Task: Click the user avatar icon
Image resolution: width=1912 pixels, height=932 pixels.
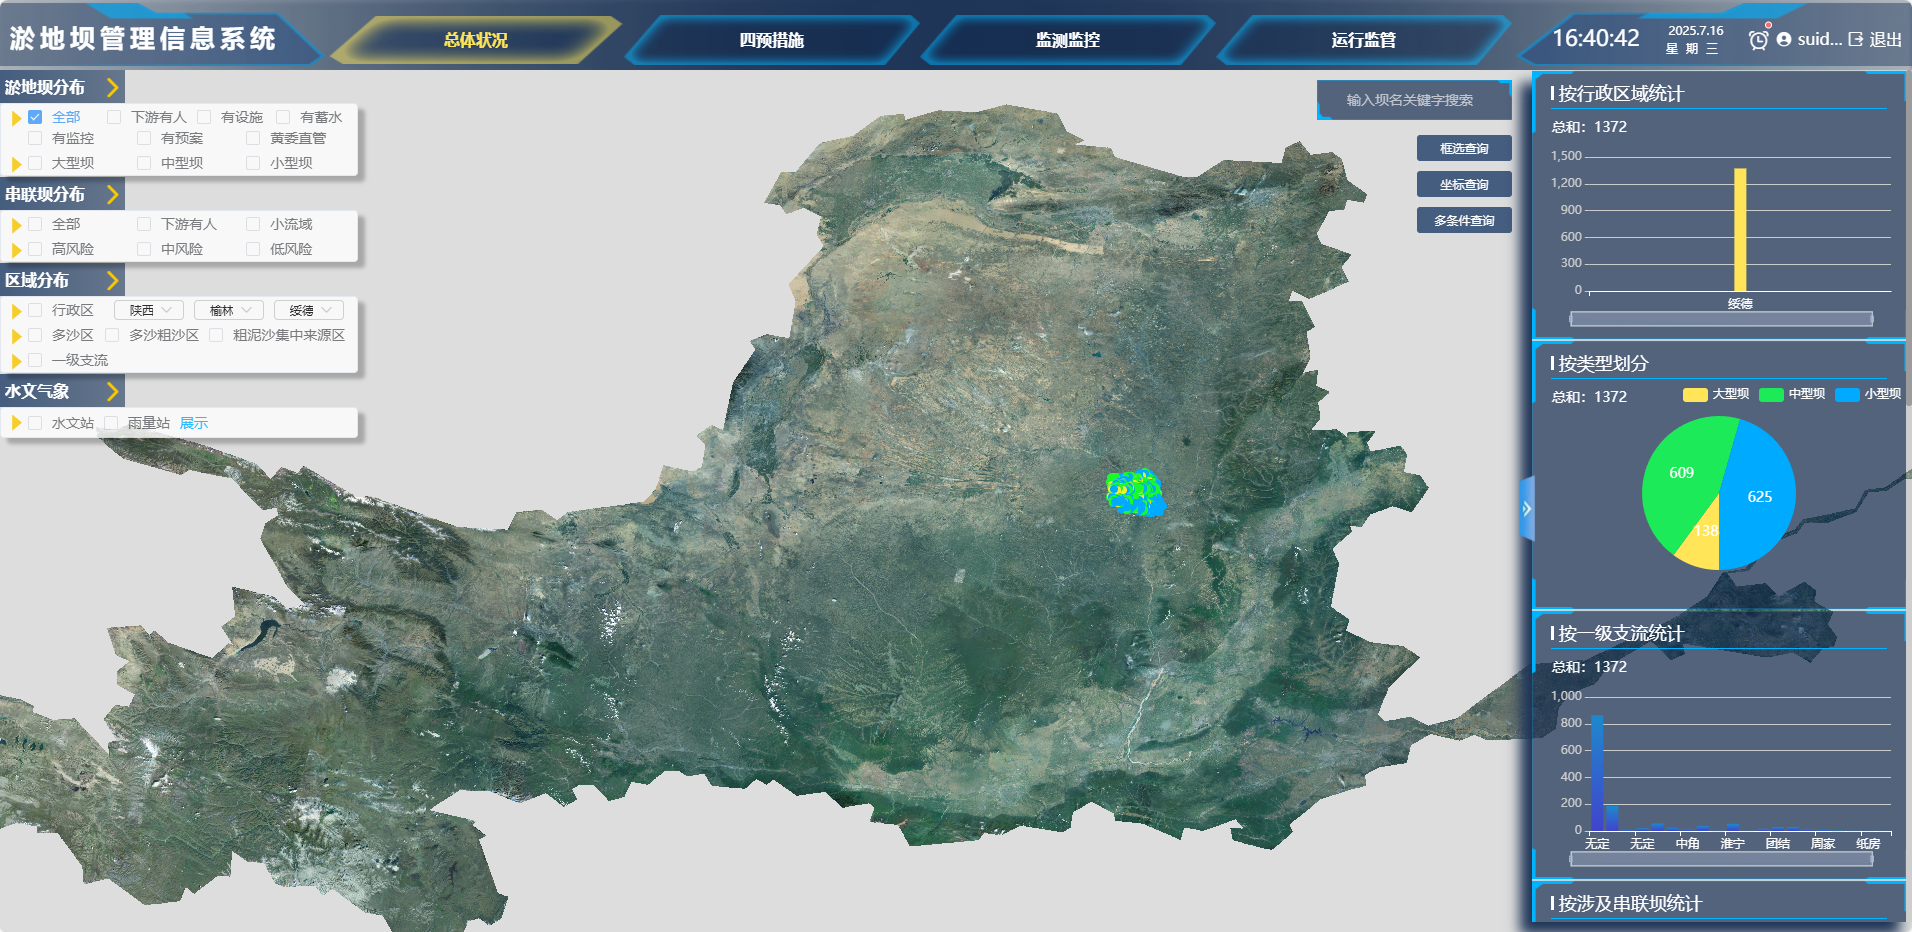Action: pos(1784,40)
